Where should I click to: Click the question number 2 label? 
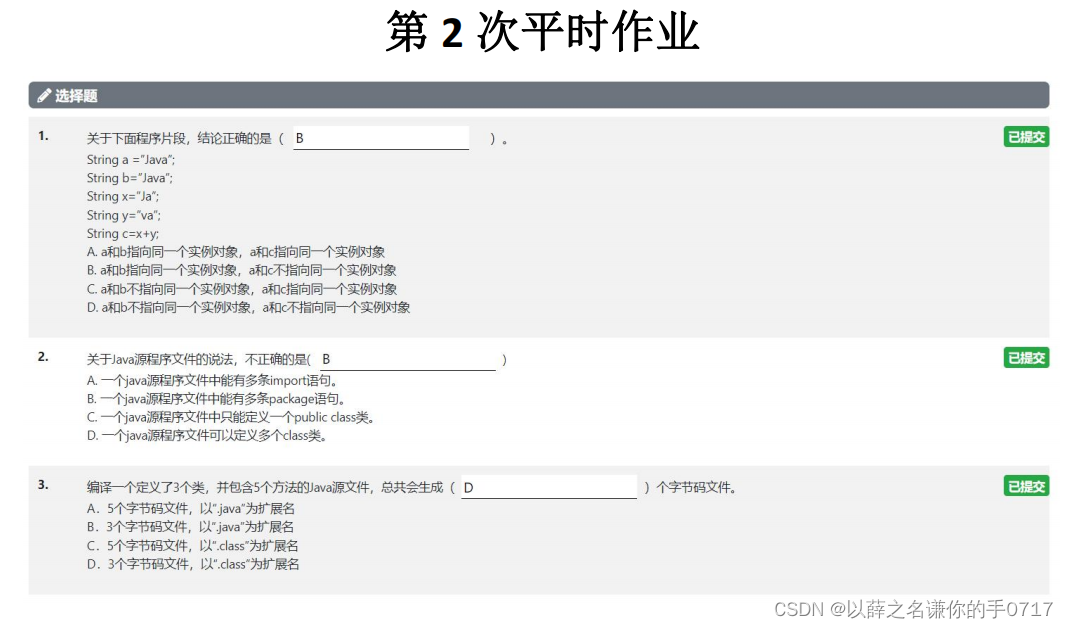[x=41, y=356]
